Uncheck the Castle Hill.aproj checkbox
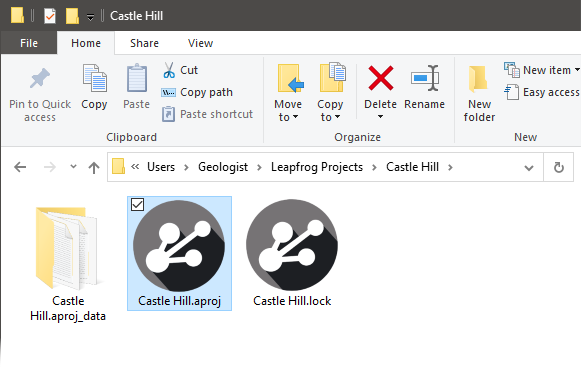The height and width of the screenshot is (368, 581). [x=137, y=204]
